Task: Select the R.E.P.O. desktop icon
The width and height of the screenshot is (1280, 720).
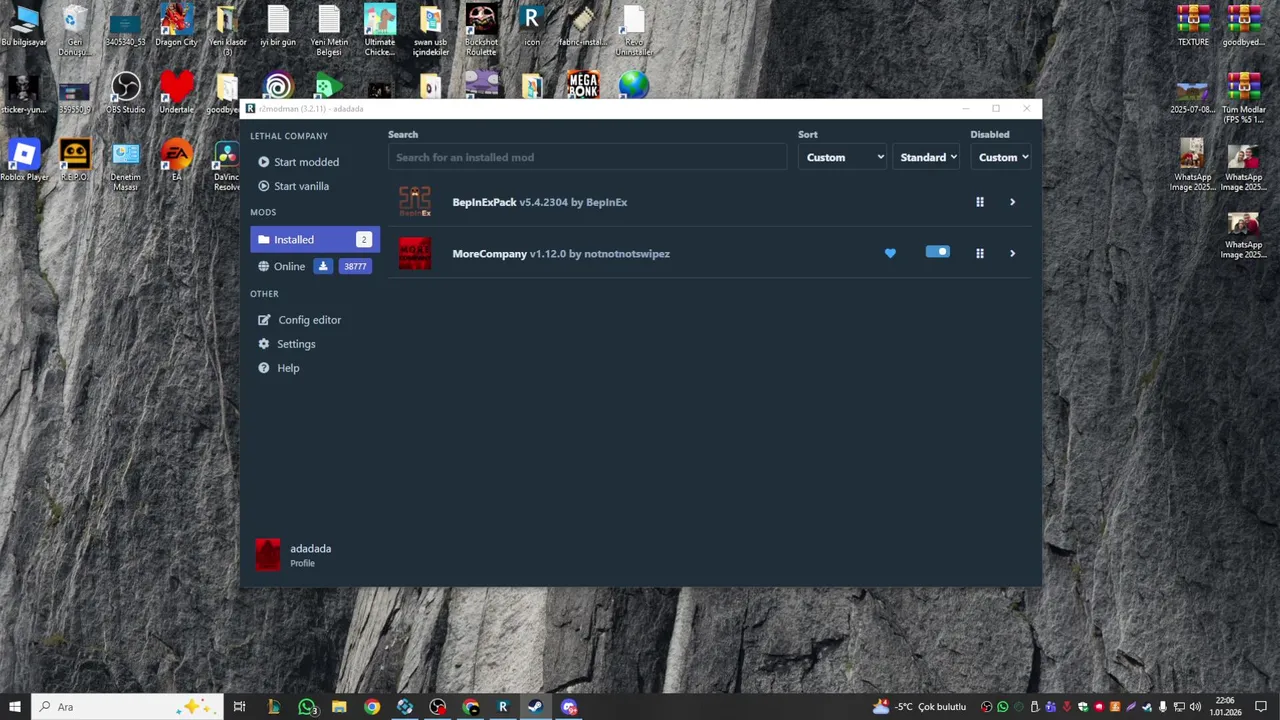Action: click(x=74, y=161)
